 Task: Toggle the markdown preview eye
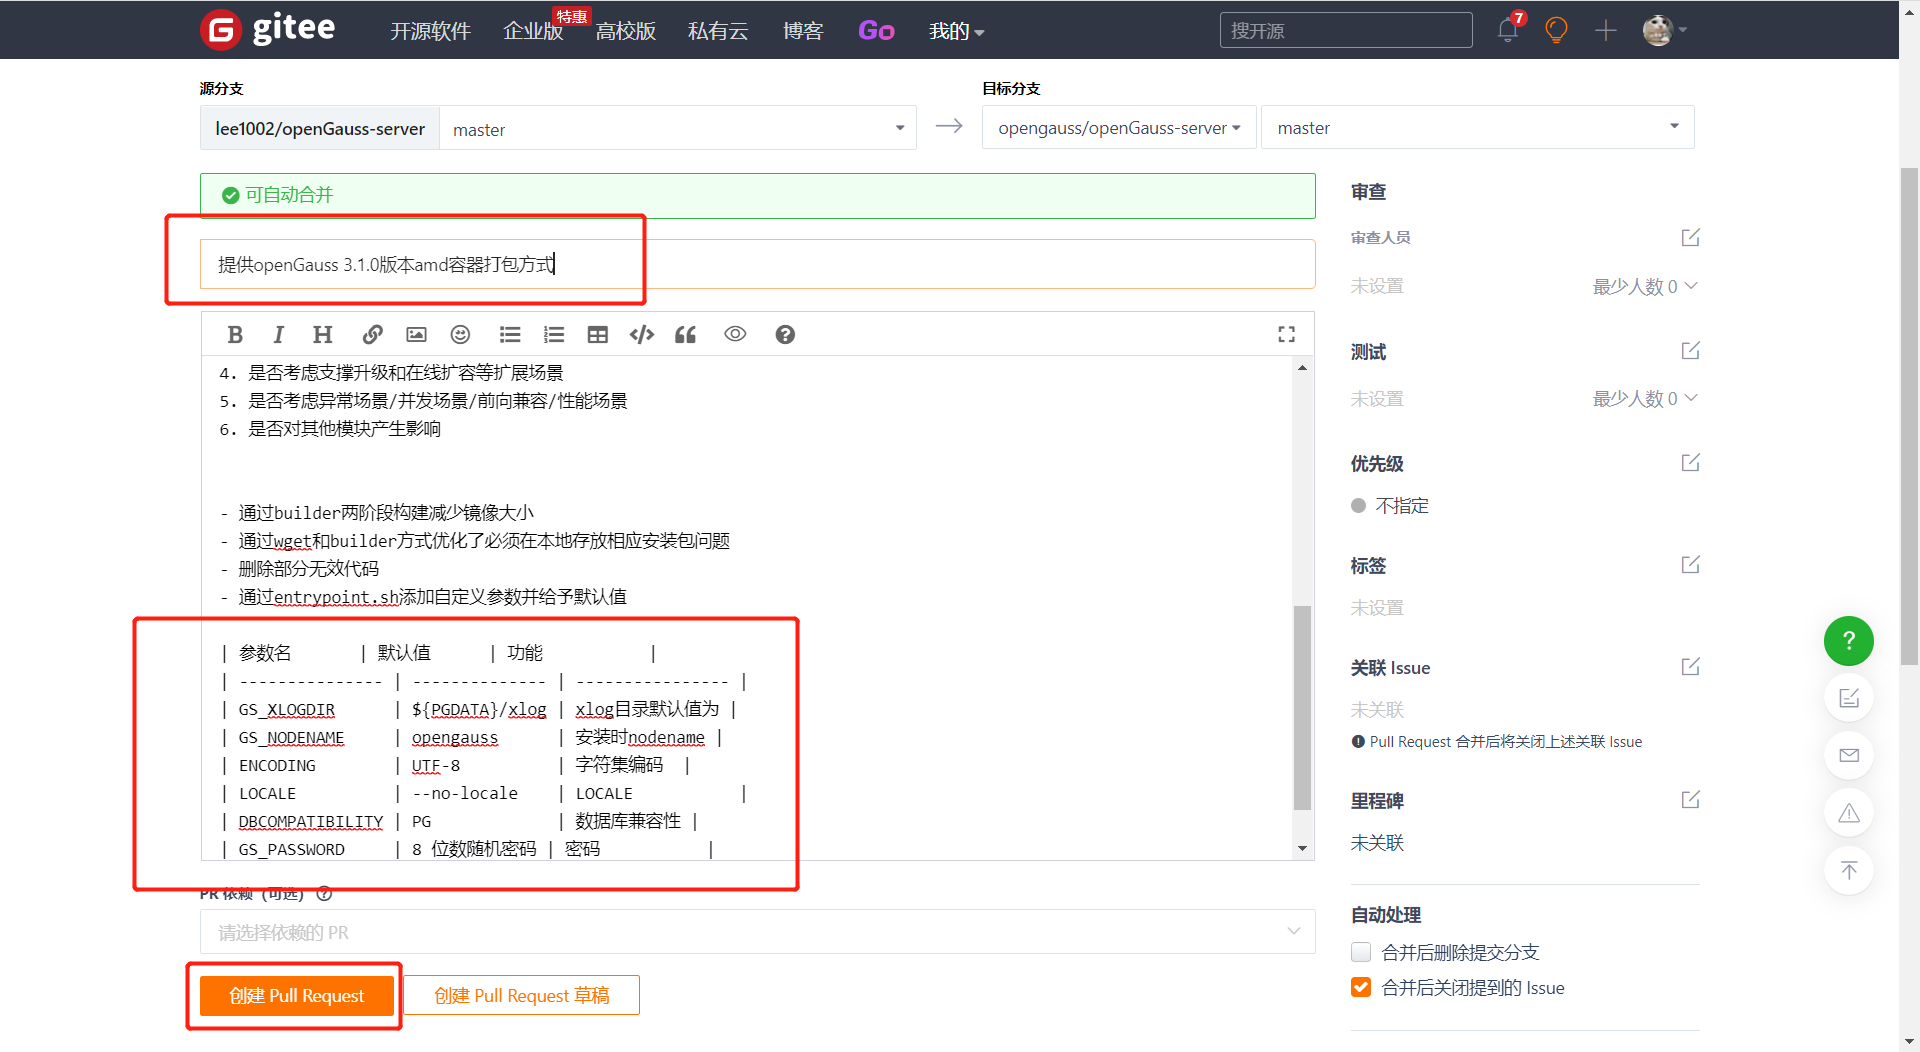tap(735, 335)
